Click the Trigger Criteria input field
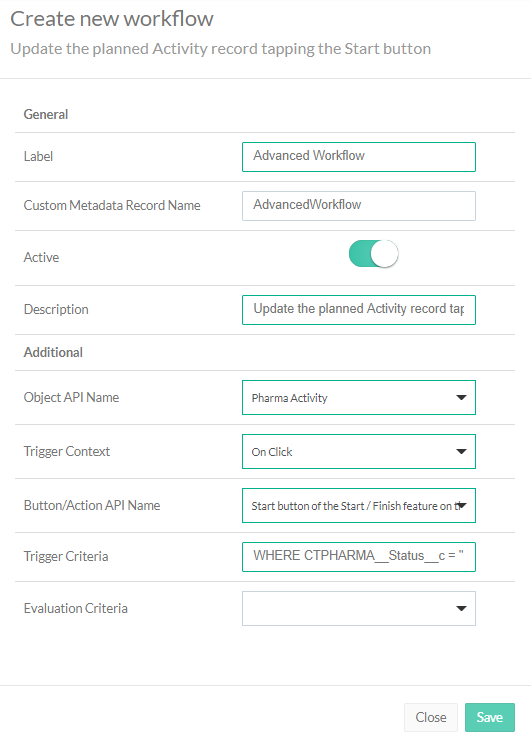Viewport: 531px width, 748px height. (359, 557)
